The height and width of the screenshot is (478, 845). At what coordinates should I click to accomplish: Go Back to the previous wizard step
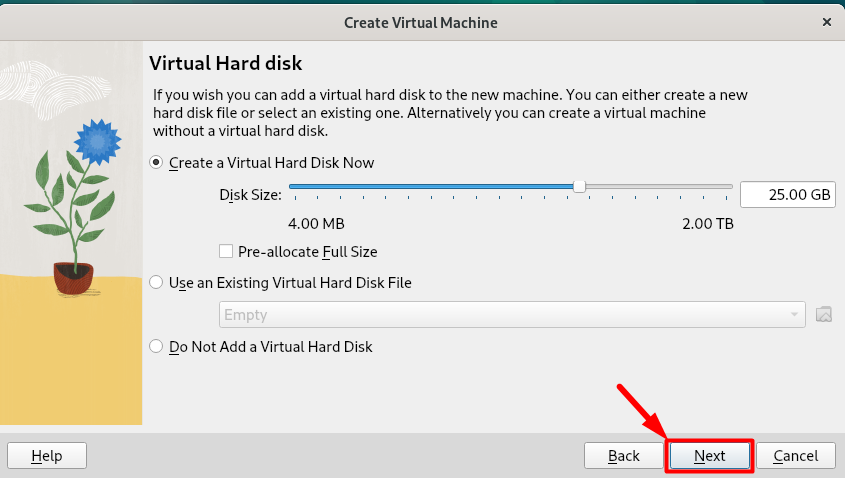pos(623,456)
